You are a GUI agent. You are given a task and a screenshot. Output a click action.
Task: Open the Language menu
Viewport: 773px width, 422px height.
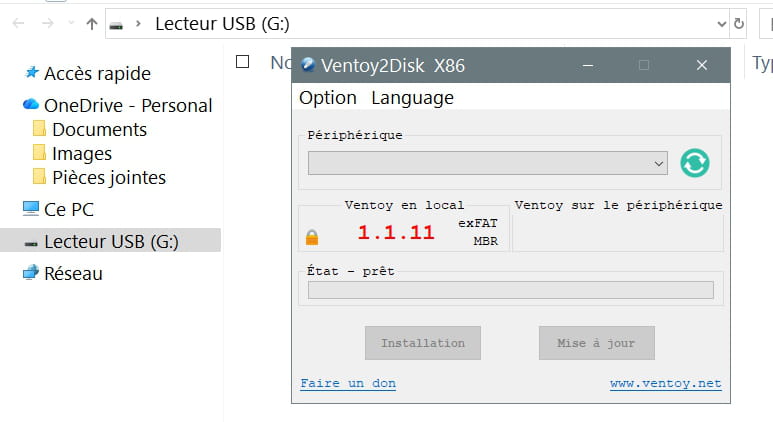point(412,97)
